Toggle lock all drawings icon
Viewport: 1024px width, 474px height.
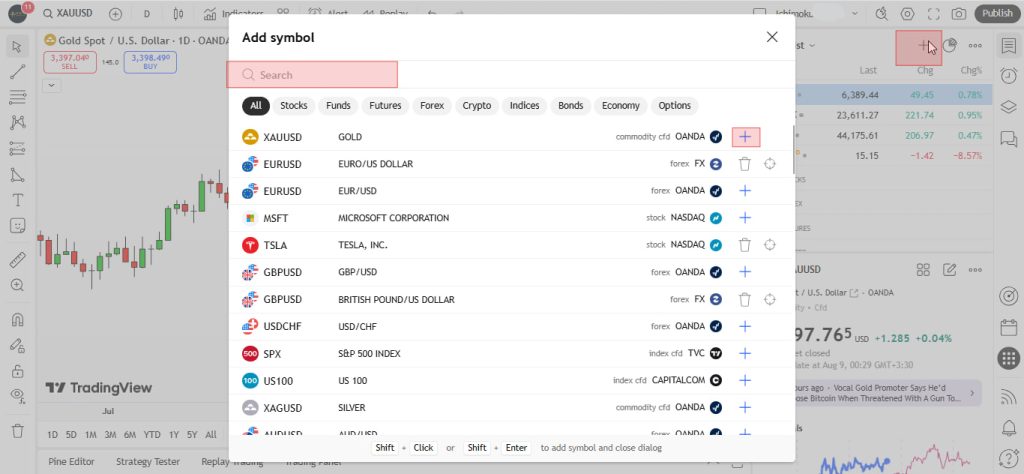click(x=18, y=371)
